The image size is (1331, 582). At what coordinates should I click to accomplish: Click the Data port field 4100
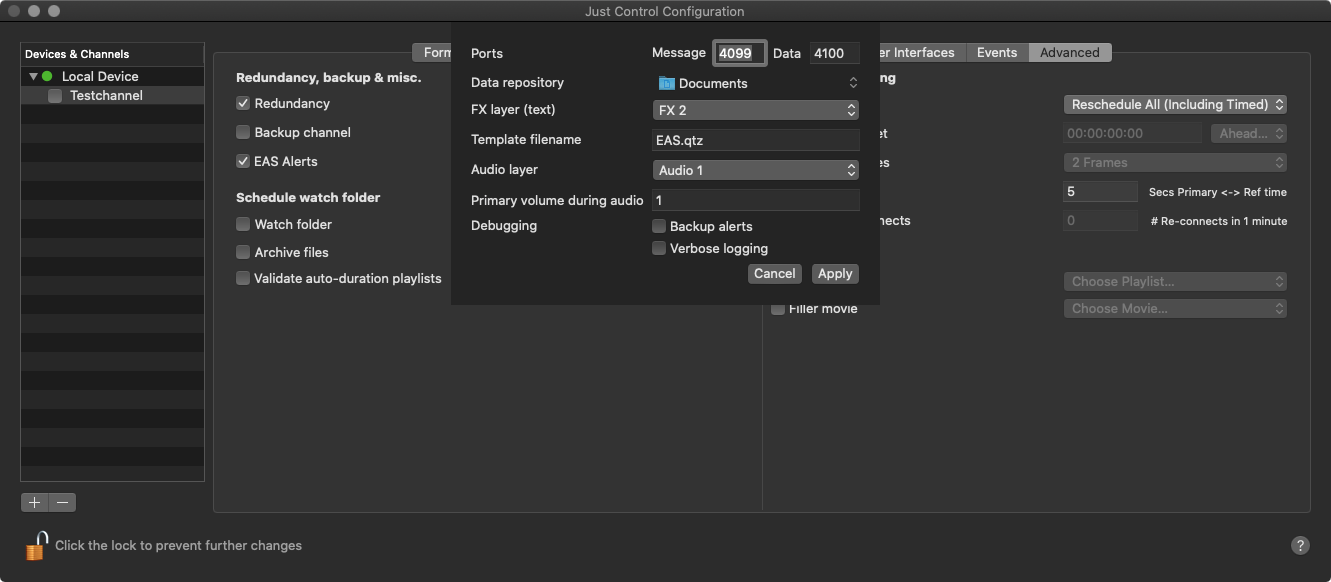pyautogui.click(x=835, y=53)
